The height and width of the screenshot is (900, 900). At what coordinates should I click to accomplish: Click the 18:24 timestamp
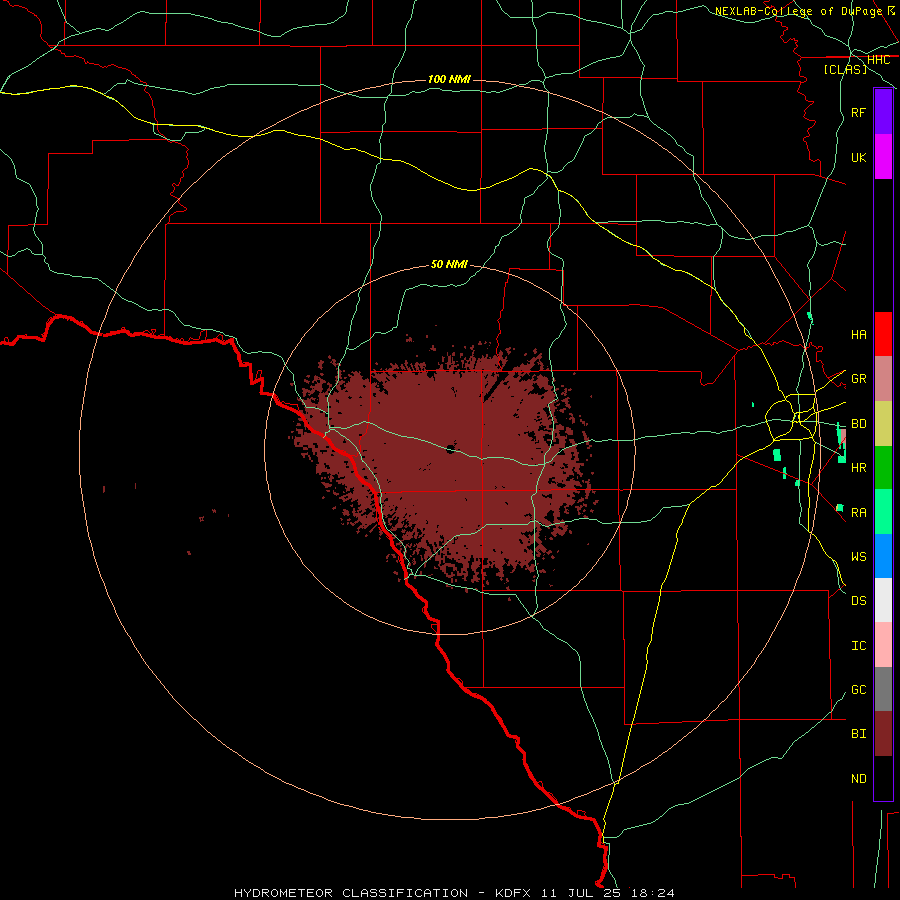(x=653, y=893)
